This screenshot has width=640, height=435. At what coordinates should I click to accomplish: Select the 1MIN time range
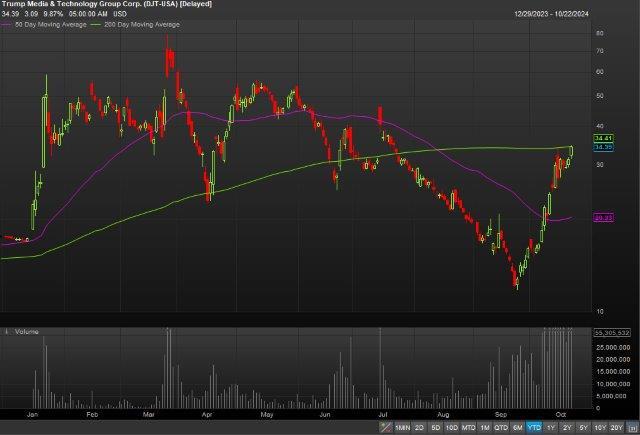point(402,427)
